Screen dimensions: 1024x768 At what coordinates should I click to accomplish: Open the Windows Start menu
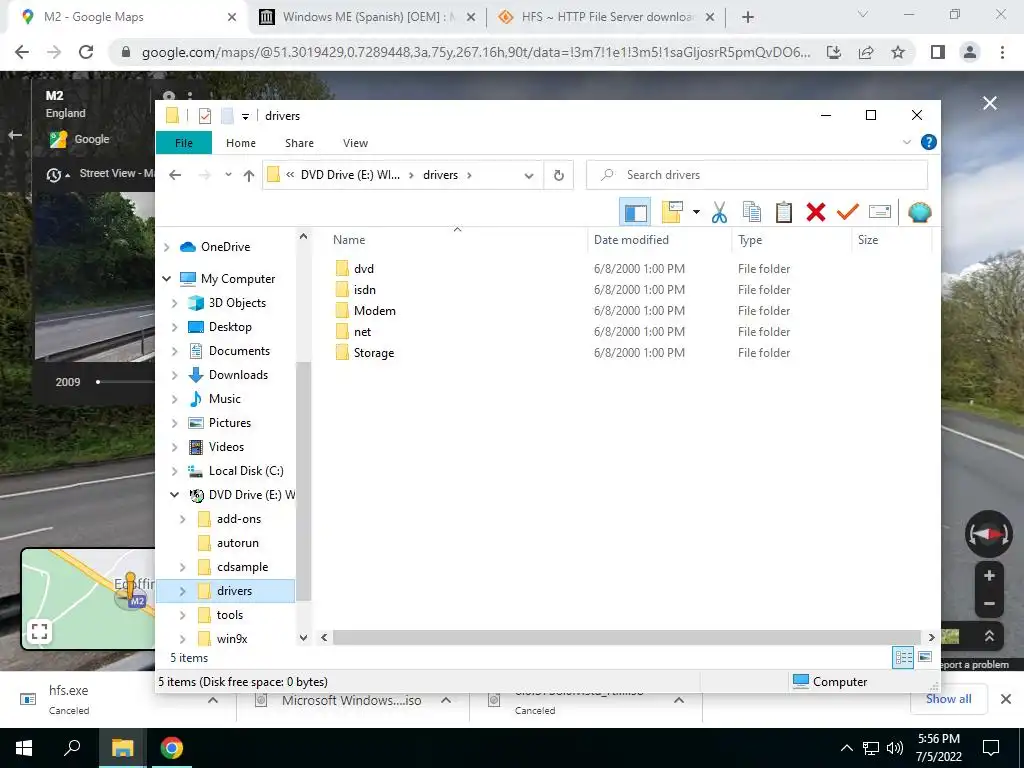click(x=24, y=748)
